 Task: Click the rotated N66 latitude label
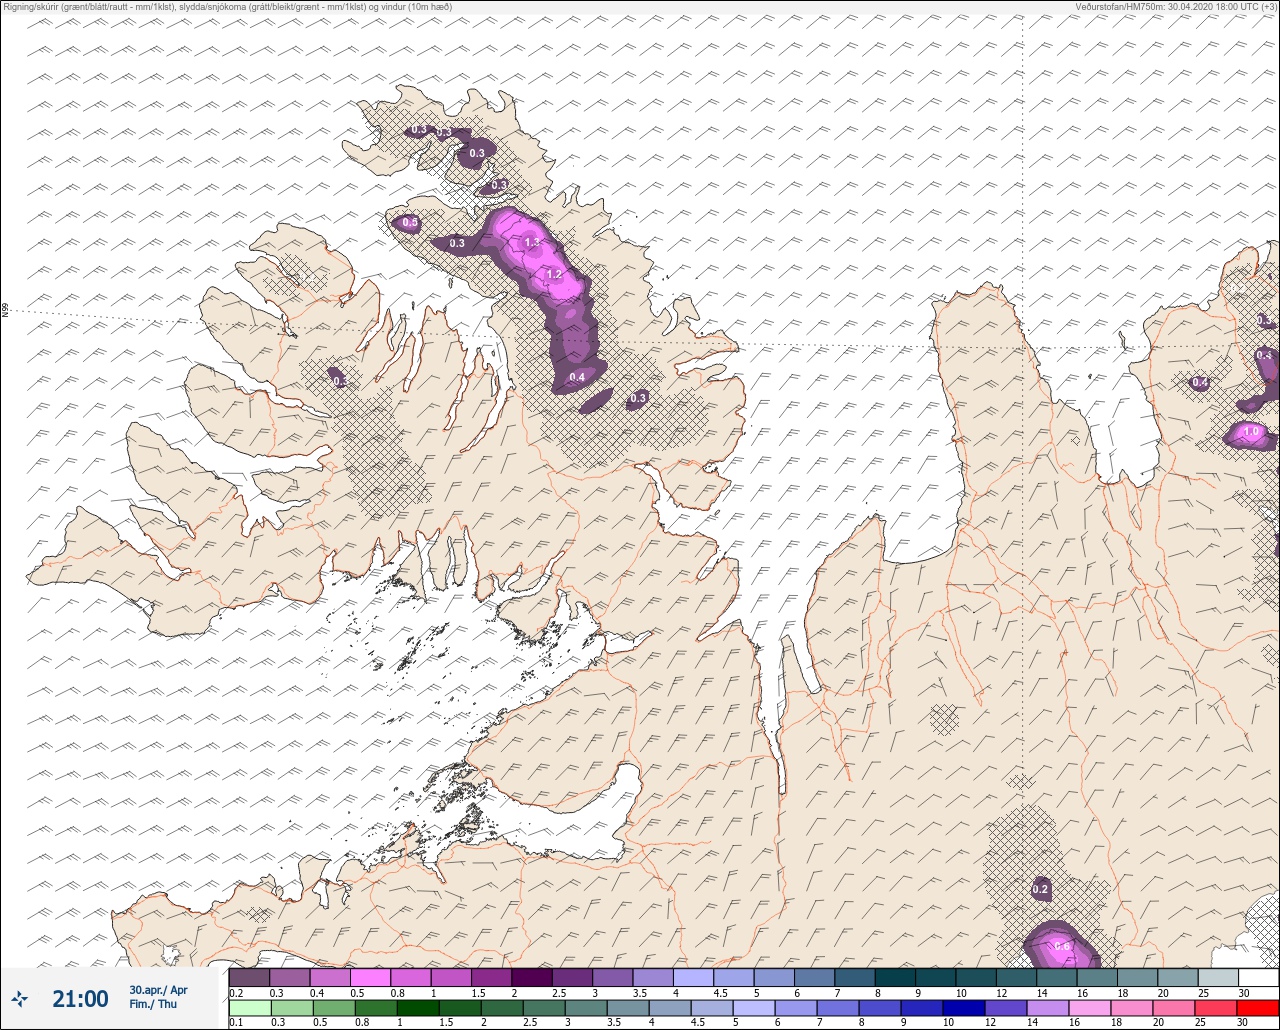tap(5, 311)
